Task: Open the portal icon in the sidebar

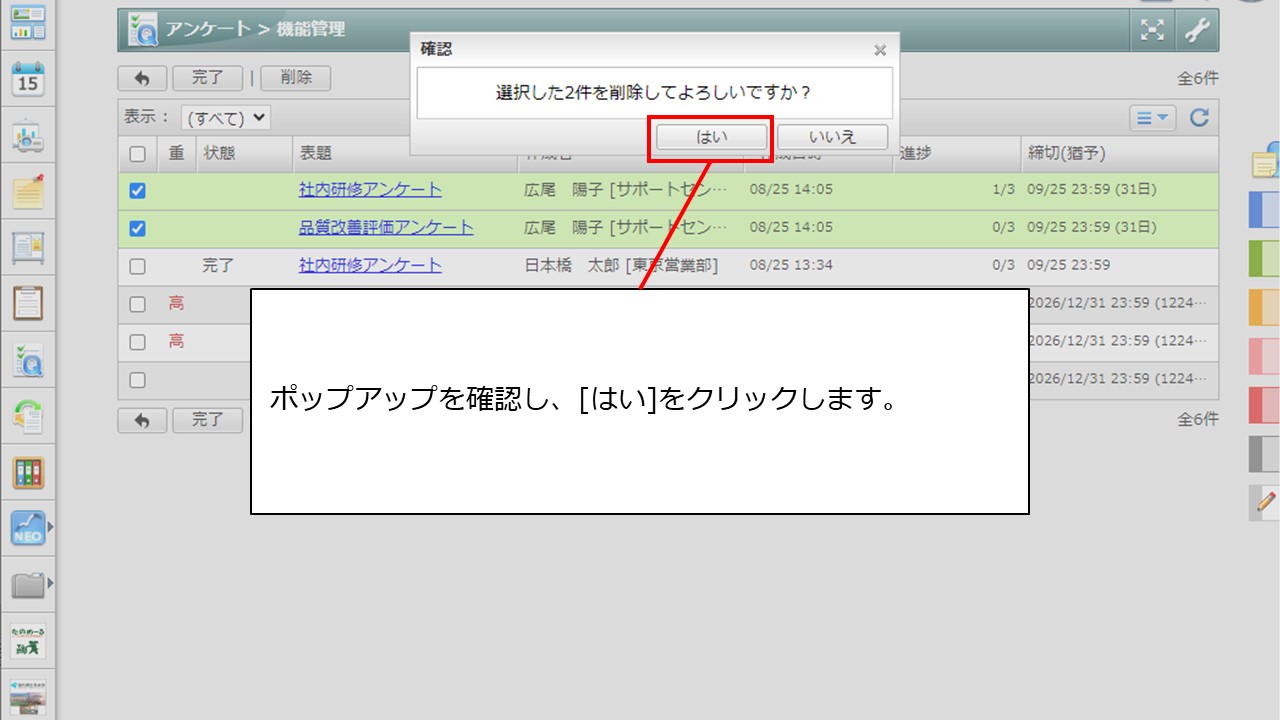Action: pos(28,23)
